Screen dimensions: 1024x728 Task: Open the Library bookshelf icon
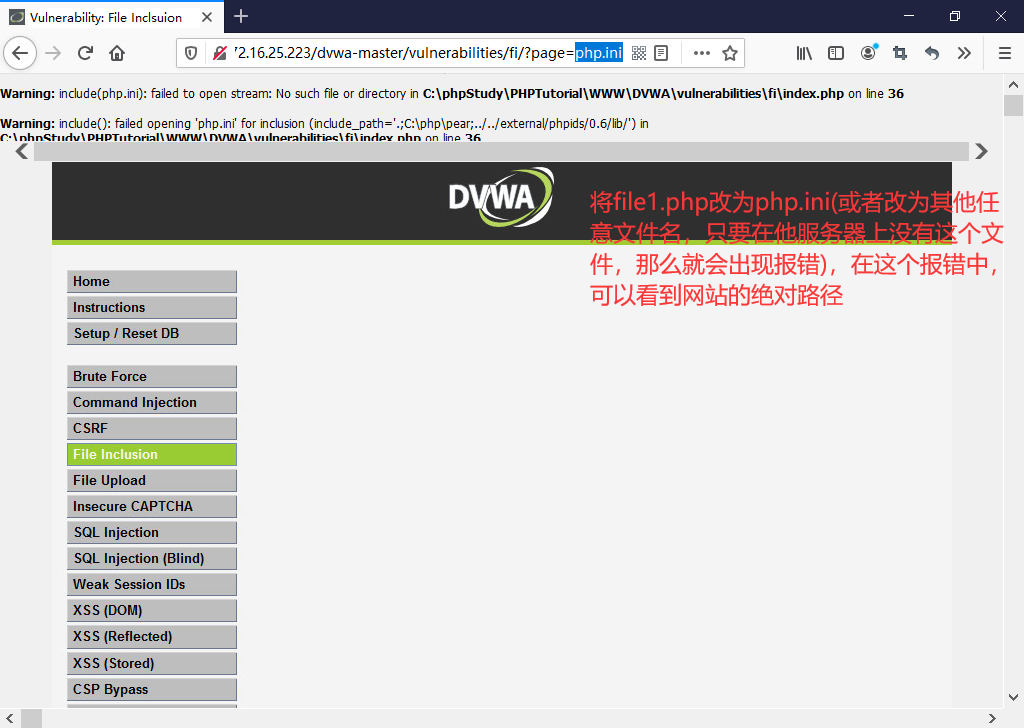pos(804,53)
